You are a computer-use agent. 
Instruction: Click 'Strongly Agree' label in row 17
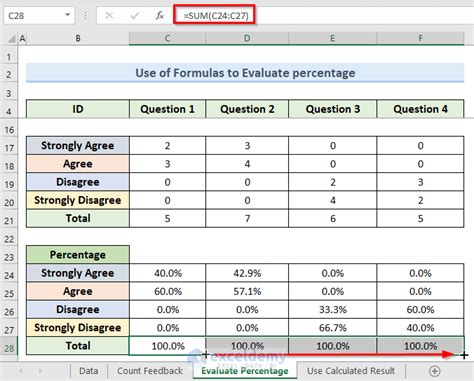(78, 146)
